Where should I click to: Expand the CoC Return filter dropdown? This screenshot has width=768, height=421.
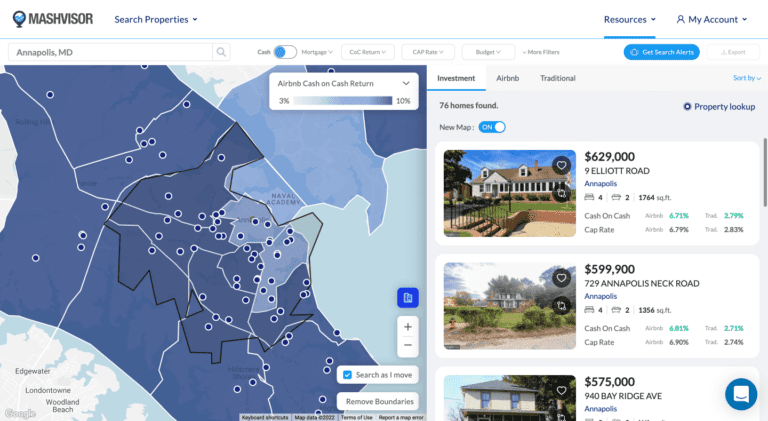(x=367, y=52)
